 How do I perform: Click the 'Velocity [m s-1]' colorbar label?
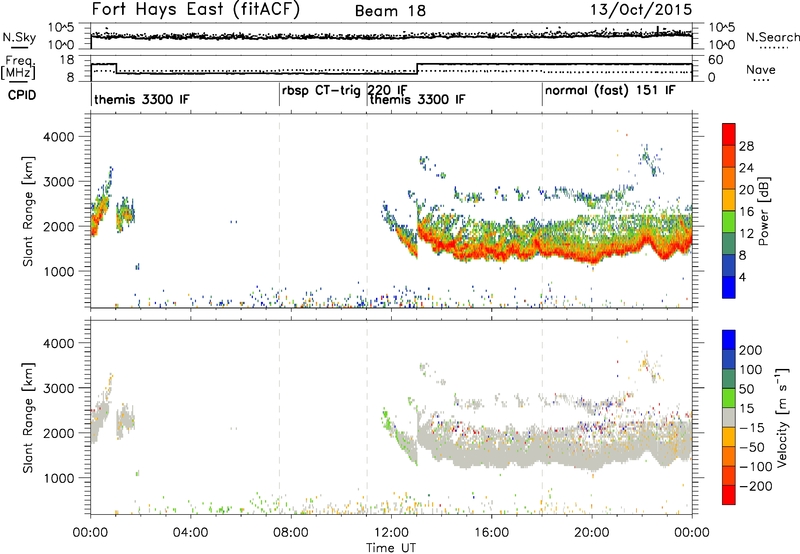tap(781, 417)
